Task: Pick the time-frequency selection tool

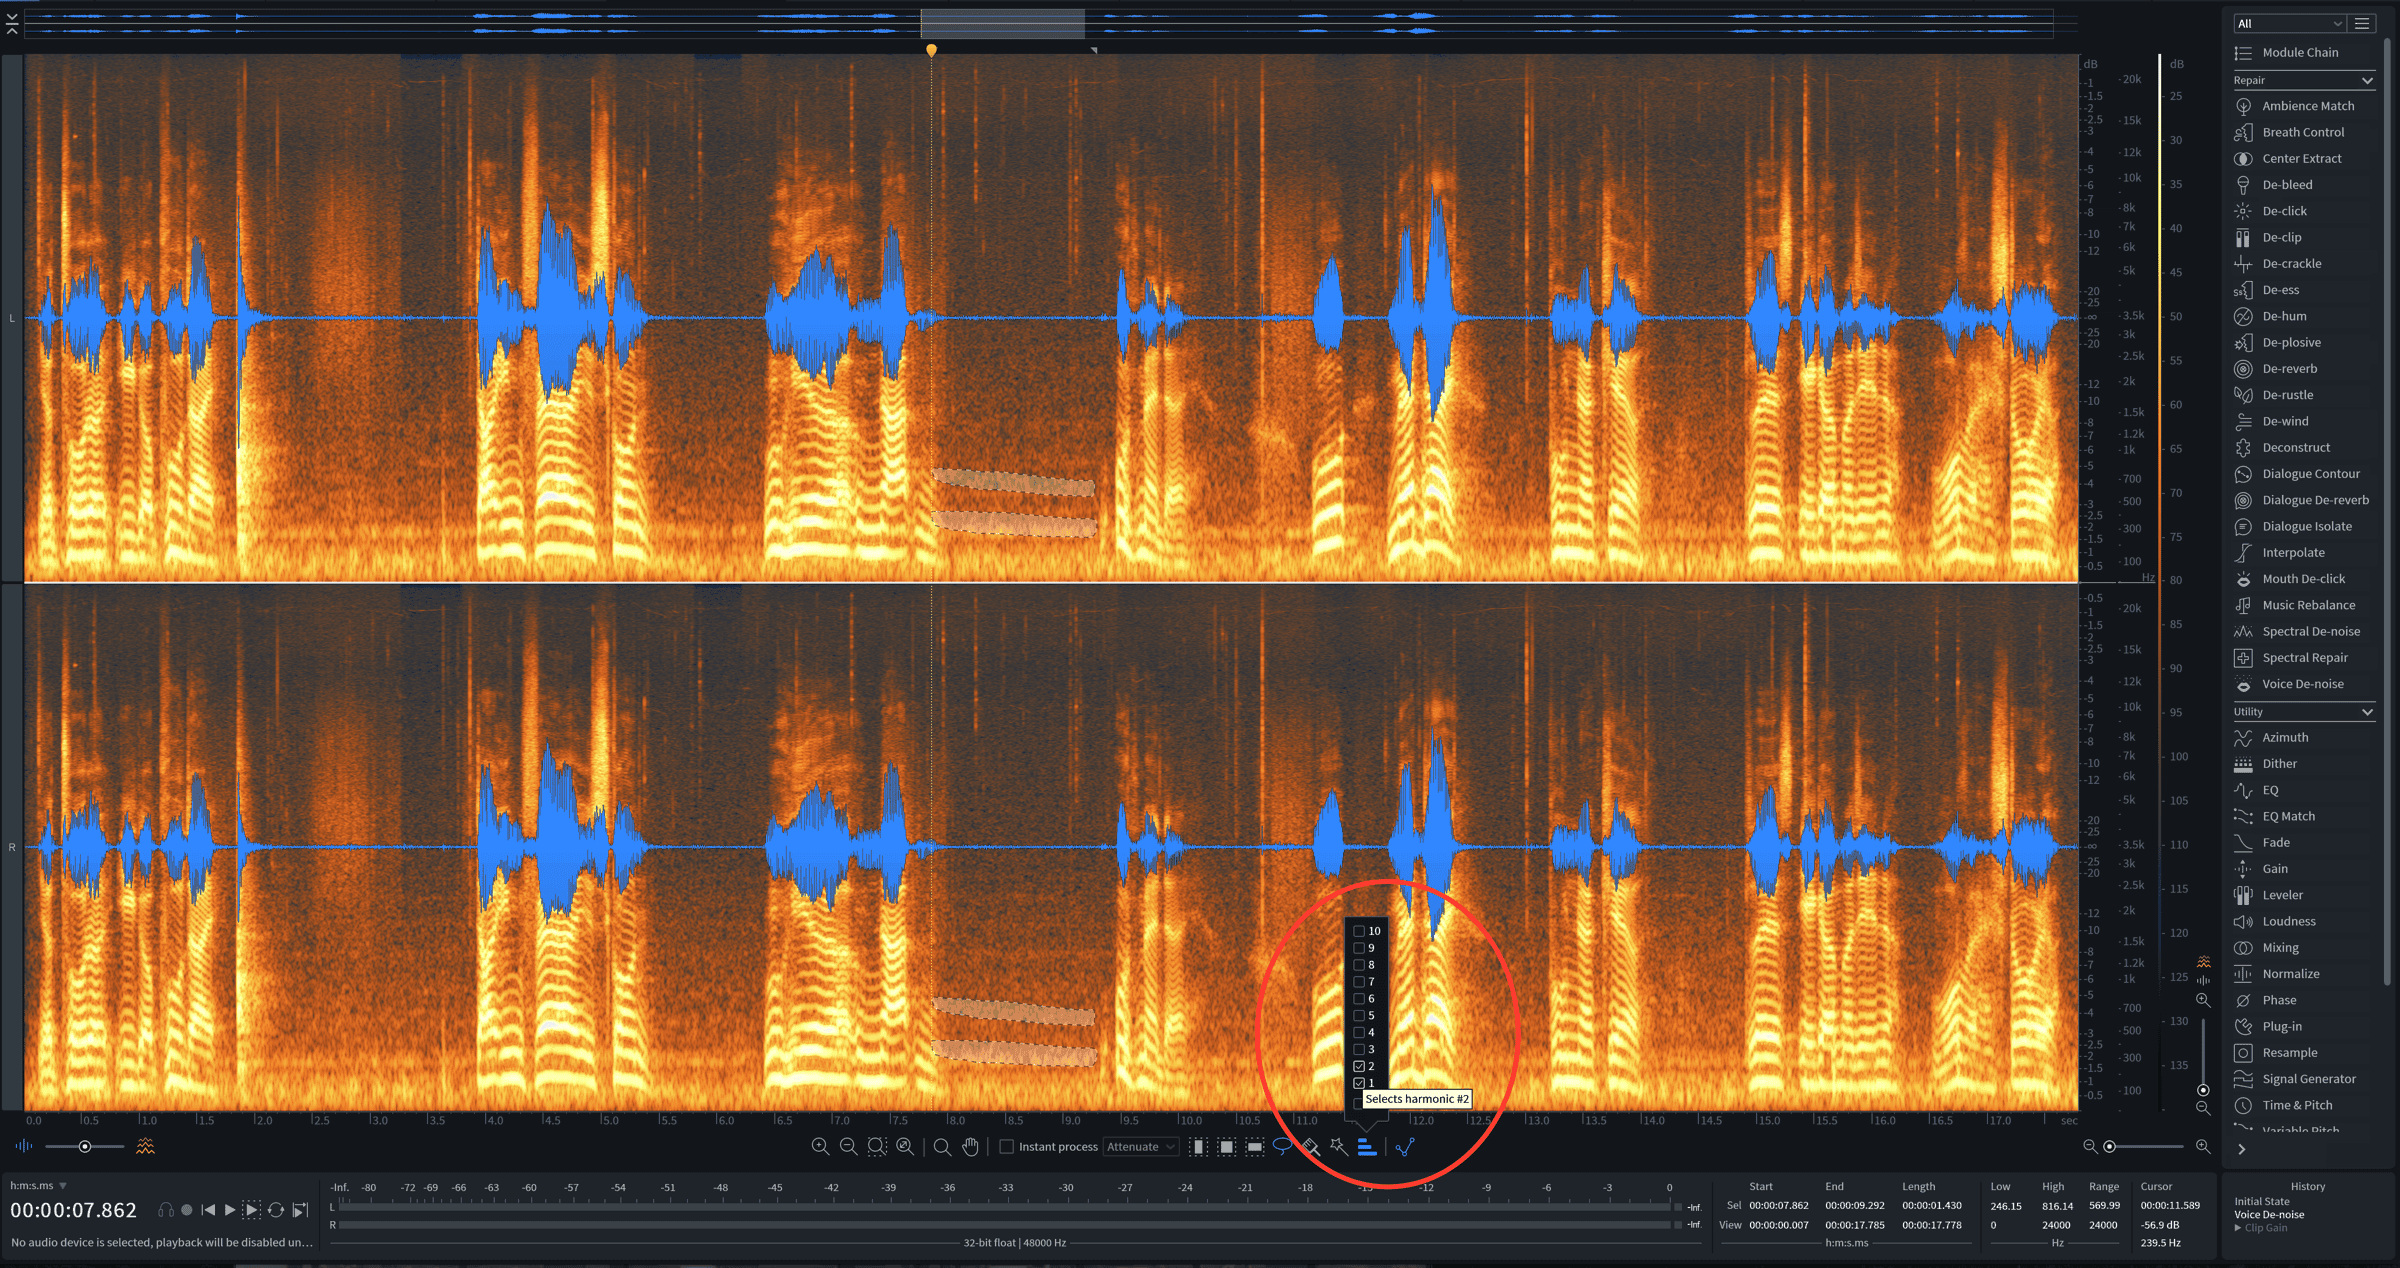Action: (x=1226, y=1147)
